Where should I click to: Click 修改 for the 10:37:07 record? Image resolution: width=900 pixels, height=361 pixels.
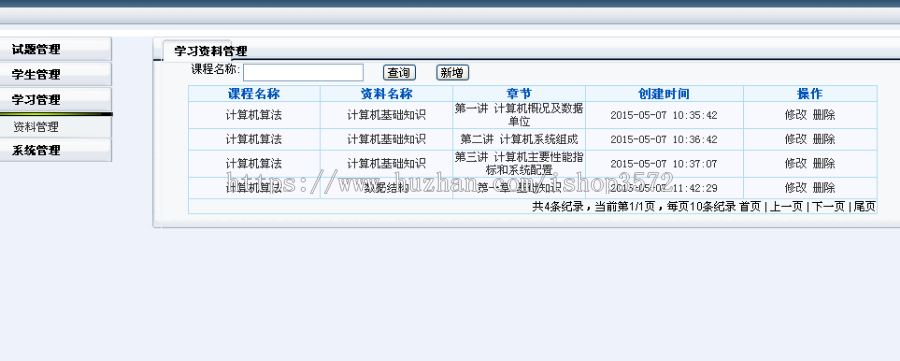pyautogui.click(x=796, y=164)
